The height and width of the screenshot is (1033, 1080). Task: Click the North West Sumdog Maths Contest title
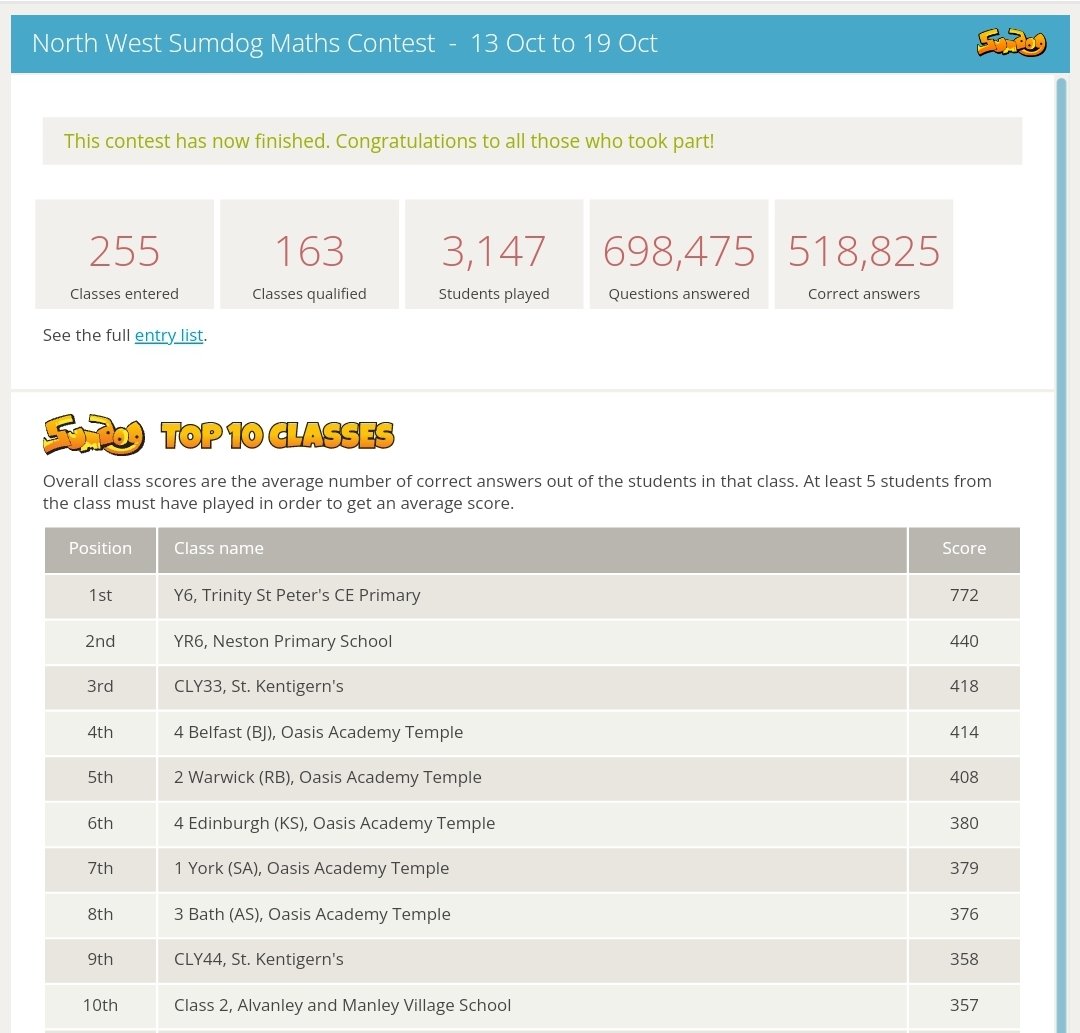[x=344, y=43]
